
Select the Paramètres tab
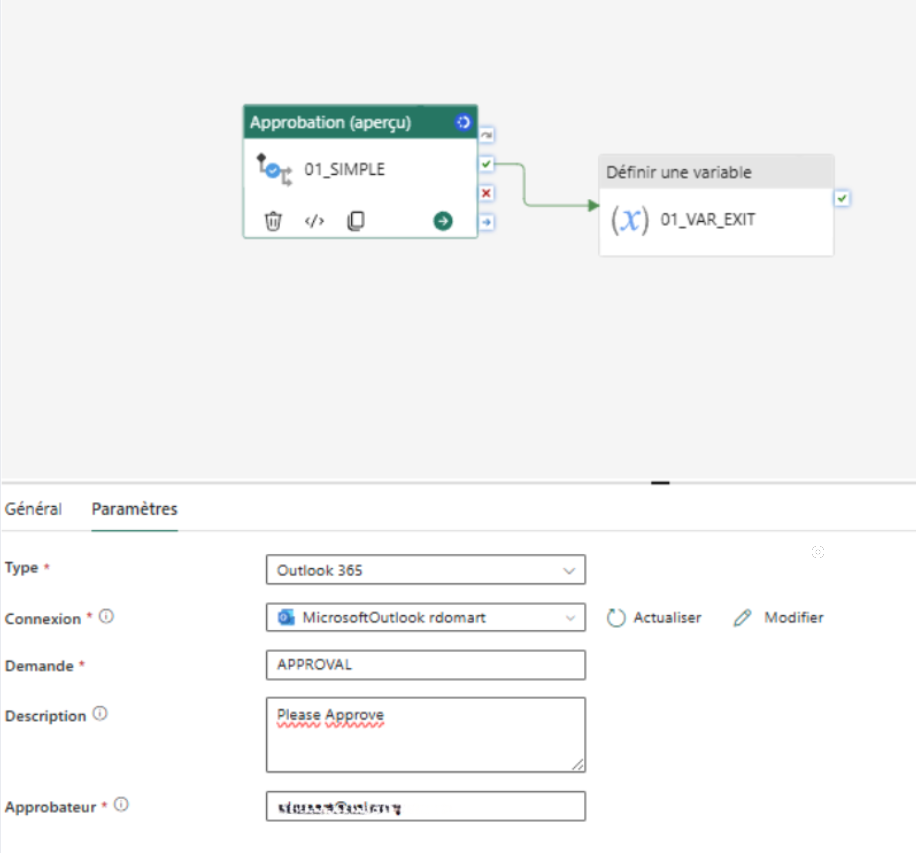(x=134, y=509)
